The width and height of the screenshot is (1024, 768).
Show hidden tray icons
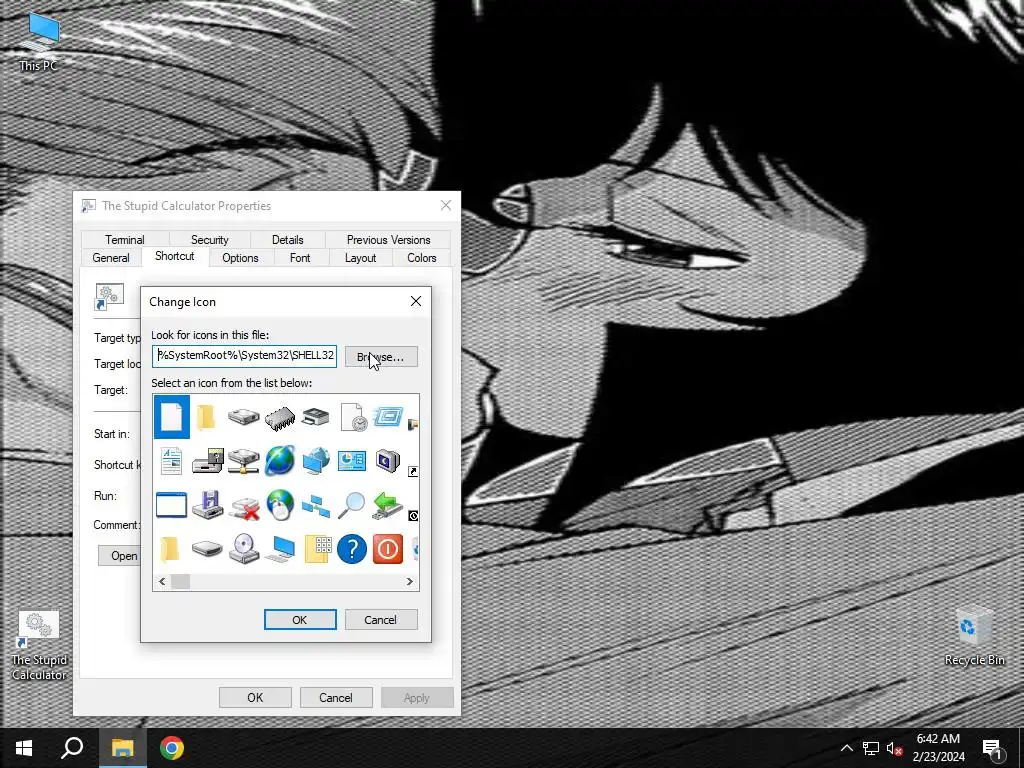coord(846,748)
